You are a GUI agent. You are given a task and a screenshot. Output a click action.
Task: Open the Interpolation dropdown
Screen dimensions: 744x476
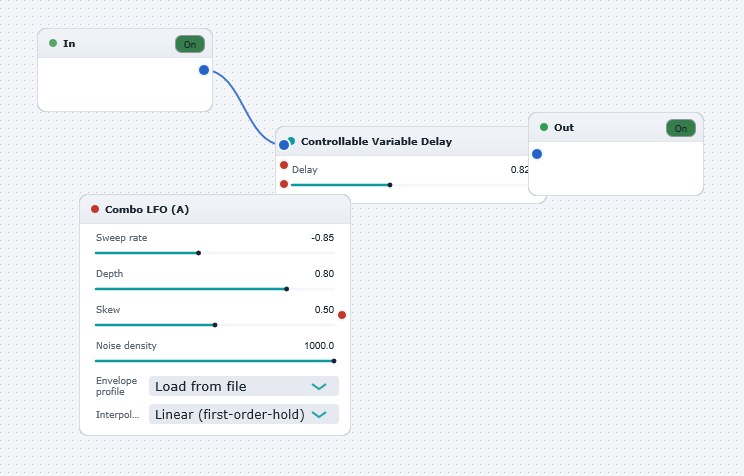(x=244, y=414)
